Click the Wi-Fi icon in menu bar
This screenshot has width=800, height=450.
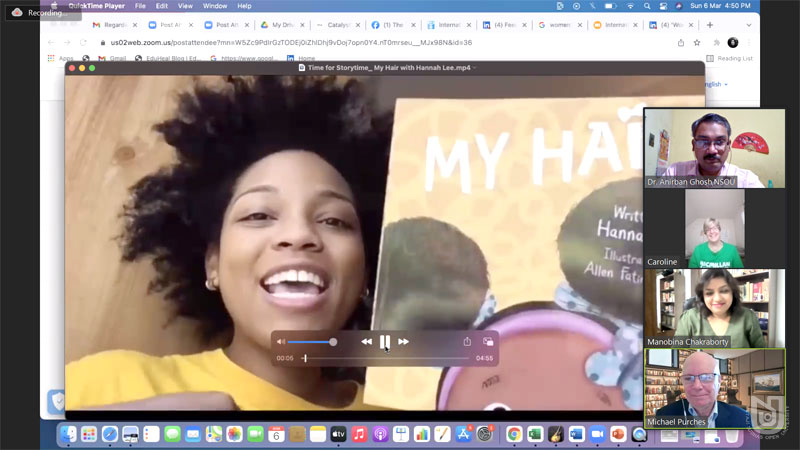631,6
